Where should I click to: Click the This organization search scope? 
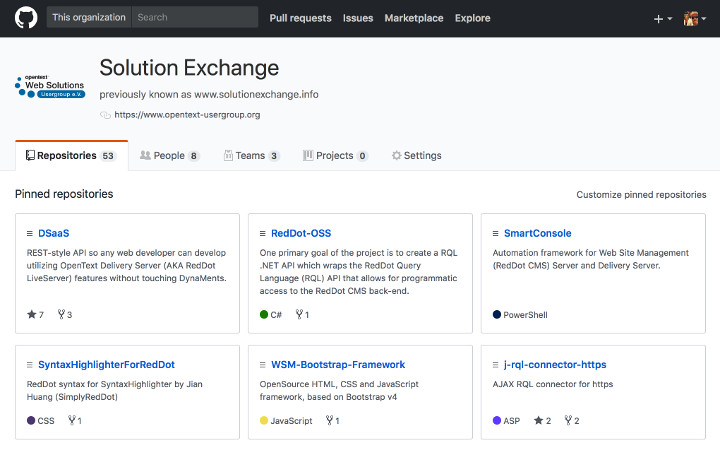pos(89,17)
